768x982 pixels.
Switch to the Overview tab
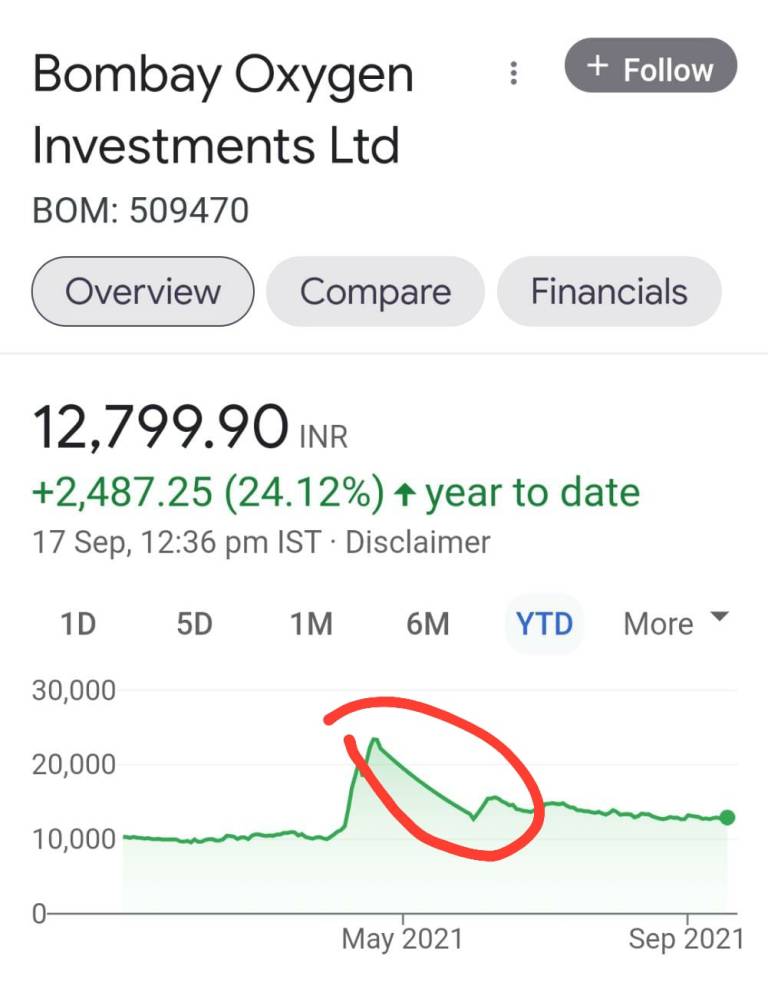(x=143, y=292)
